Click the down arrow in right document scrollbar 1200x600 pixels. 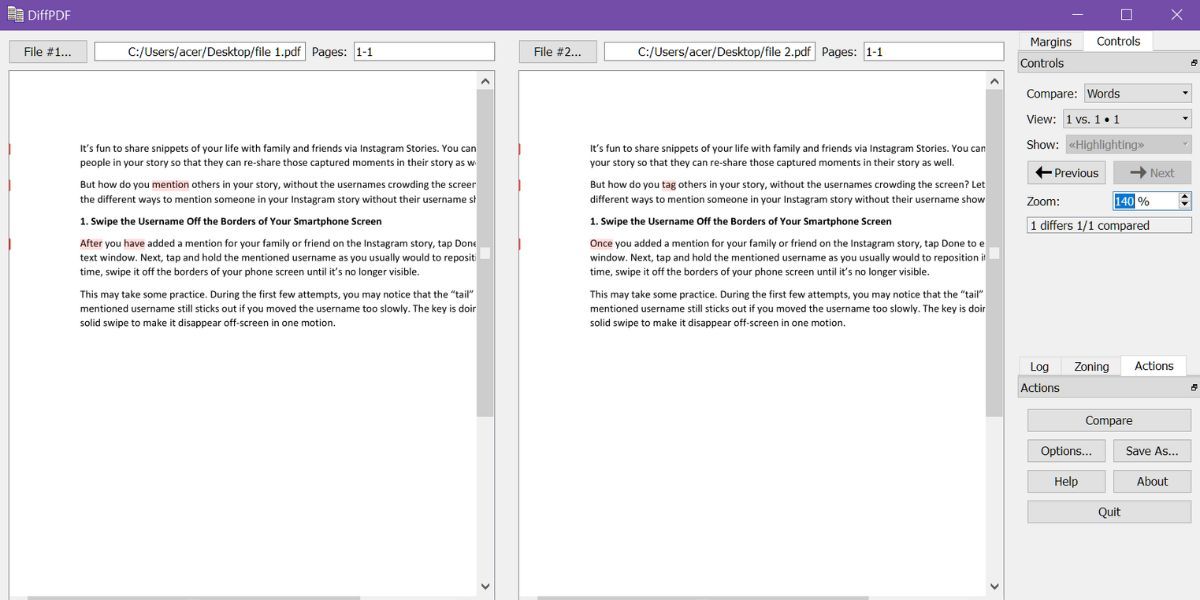(995, 587)
